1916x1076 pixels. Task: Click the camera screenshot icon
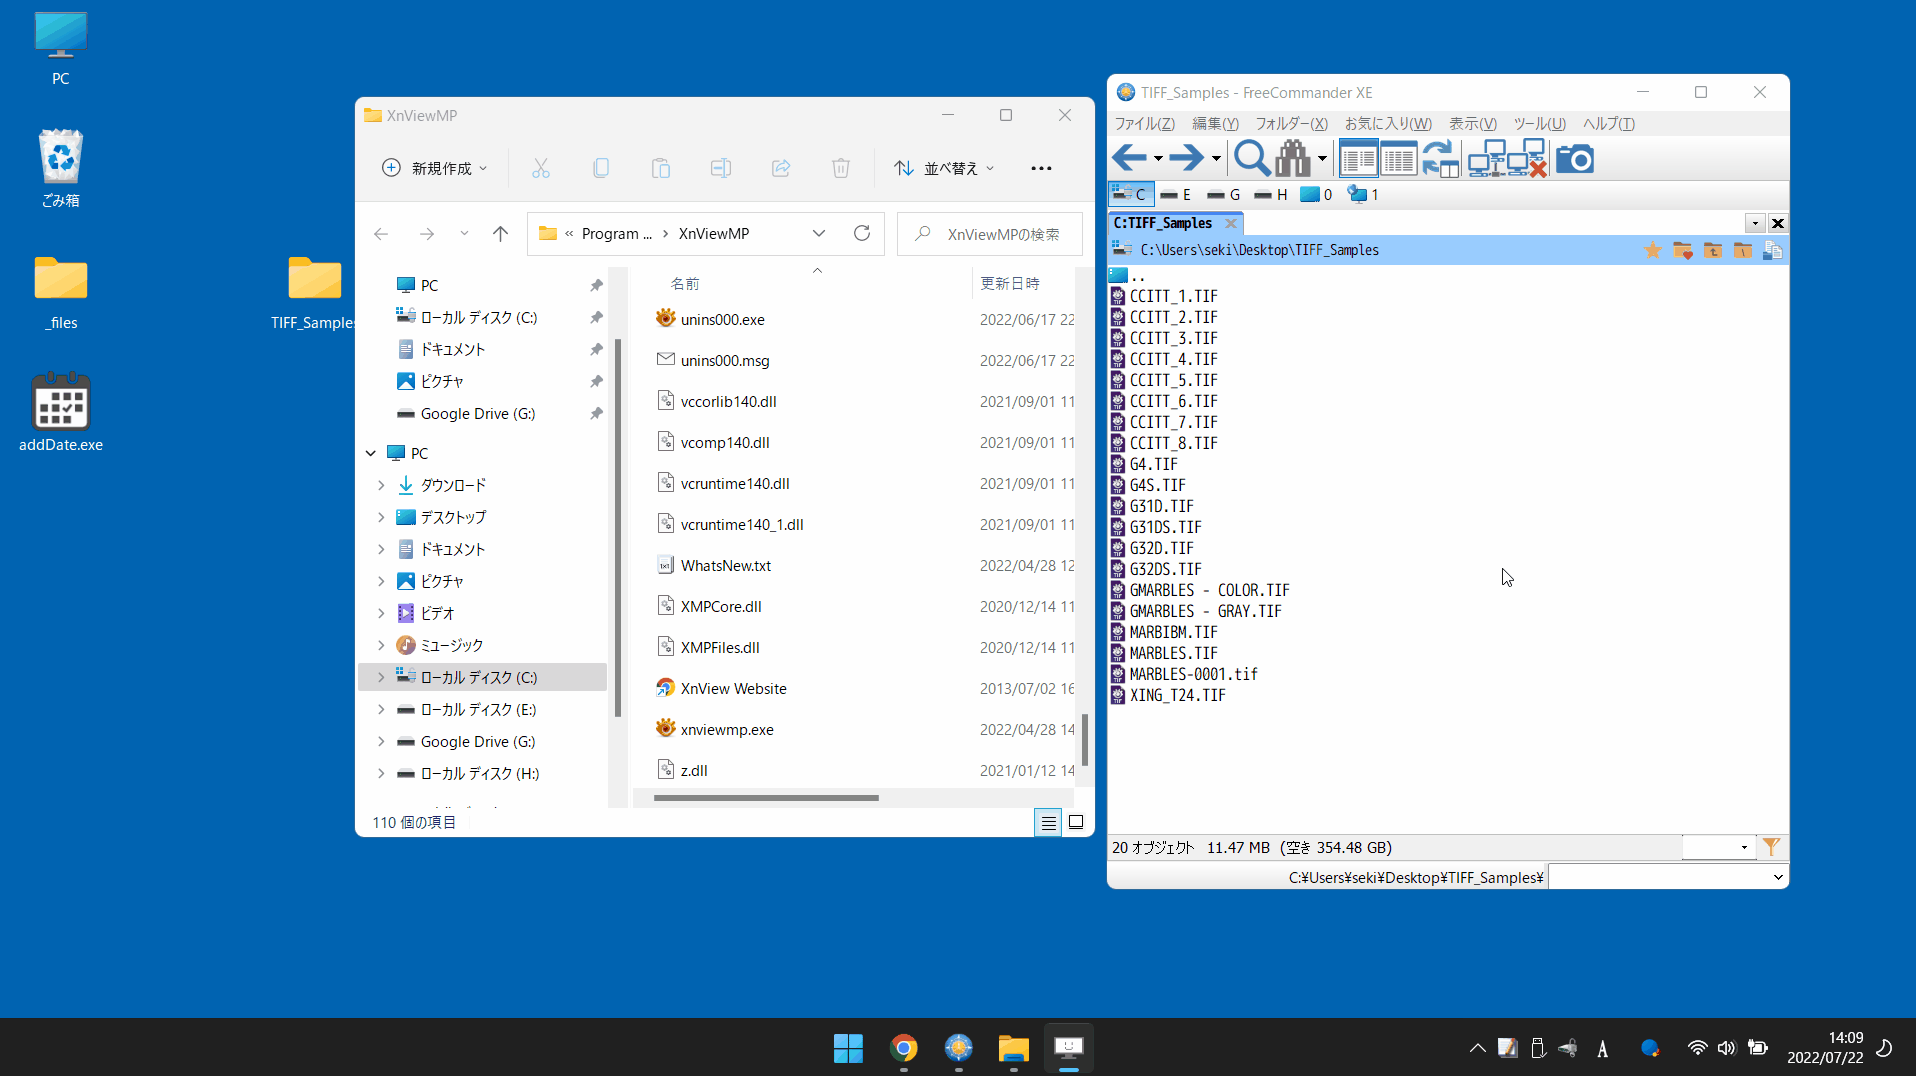1574,158
